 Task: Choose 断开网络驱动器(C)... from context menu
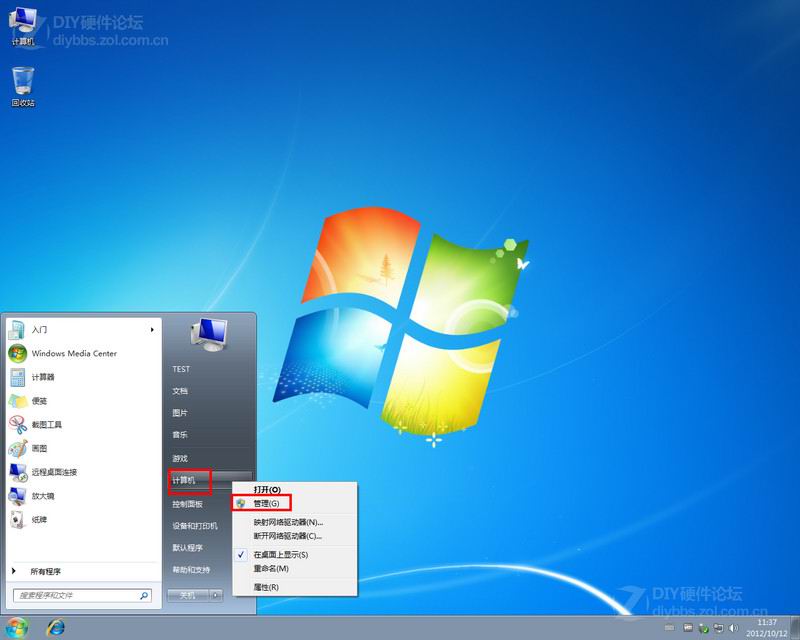(x=294, y=536)
